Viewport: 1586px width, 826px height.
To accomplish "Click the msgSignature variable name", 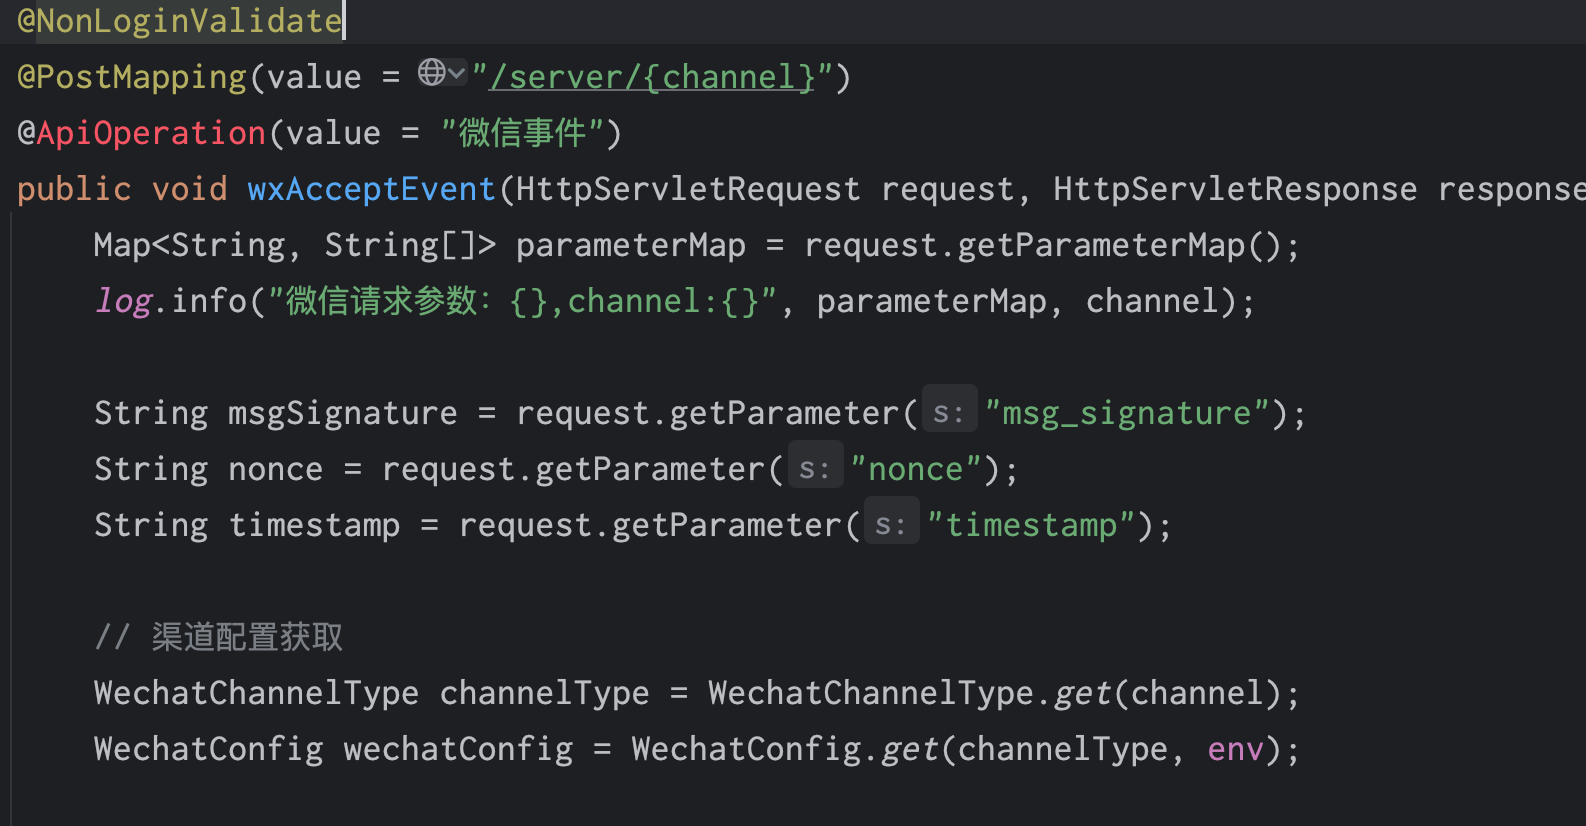I will coord(343,413).
